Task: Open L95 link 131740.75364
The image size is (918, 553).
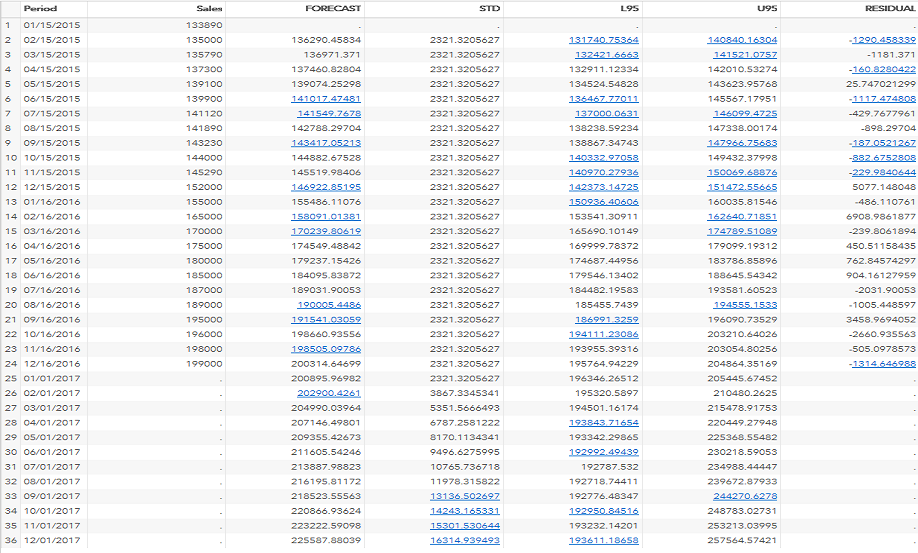Action: tap(604, 40)
